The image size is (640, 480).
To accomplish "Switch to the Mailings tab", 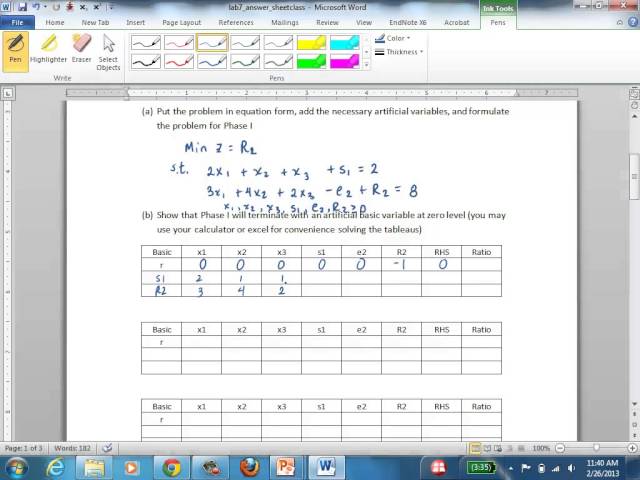I will click(x=285, y=22).
